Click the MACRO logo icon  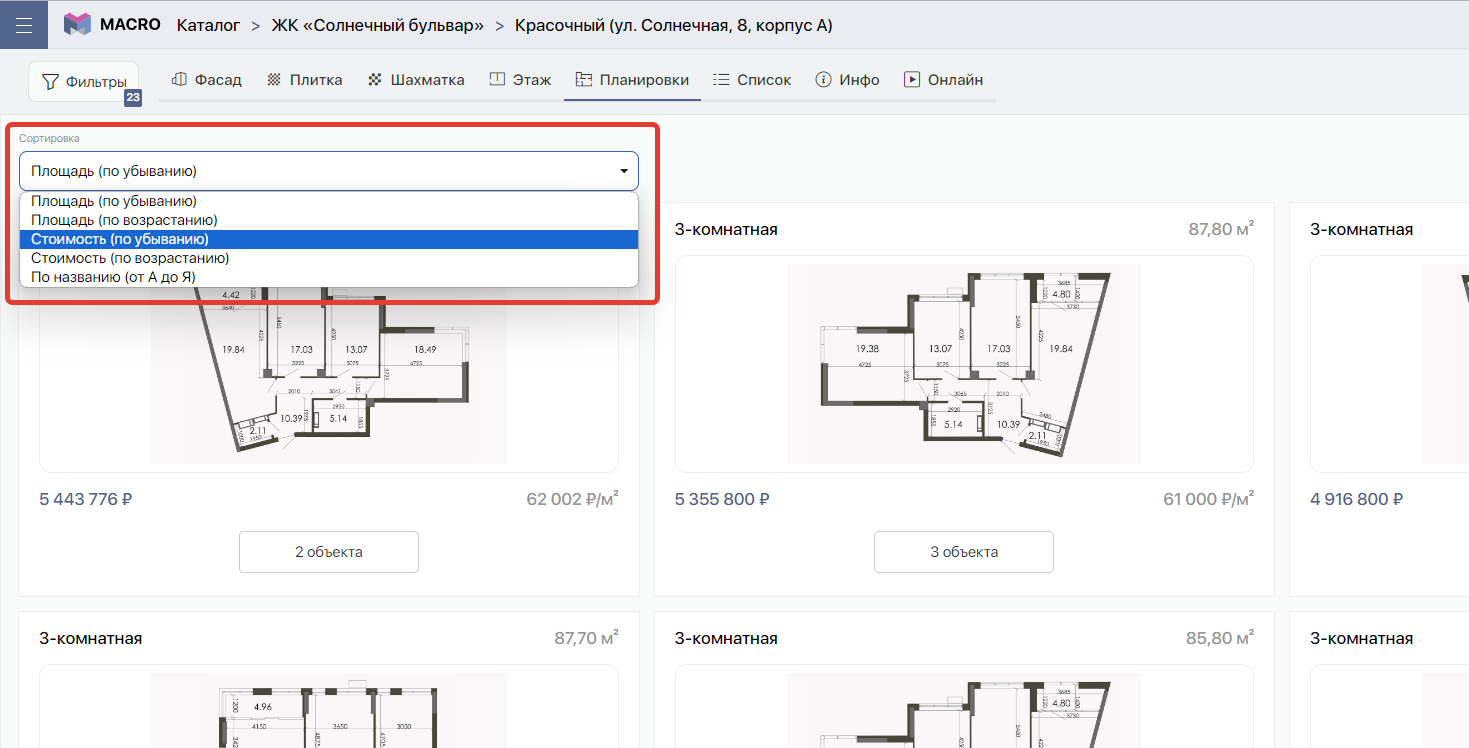[x=77, y=25]
